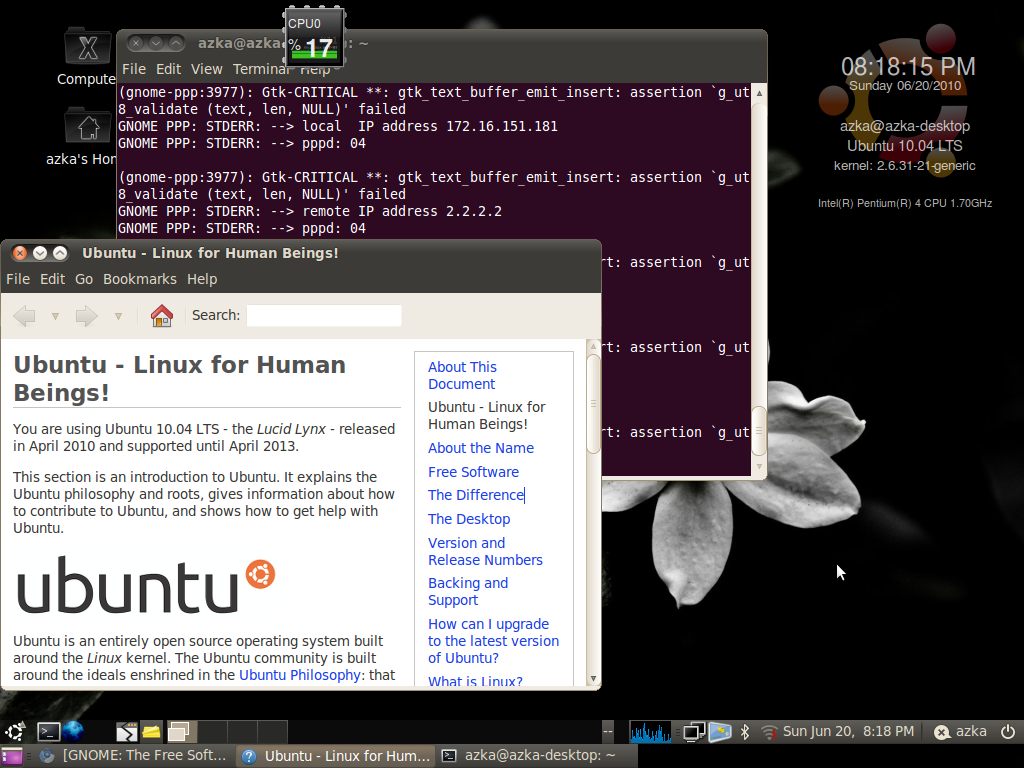Viewport: 1024px width, 768px height.
Task: Open the terminal window's File menu
Action: point(134,69)
